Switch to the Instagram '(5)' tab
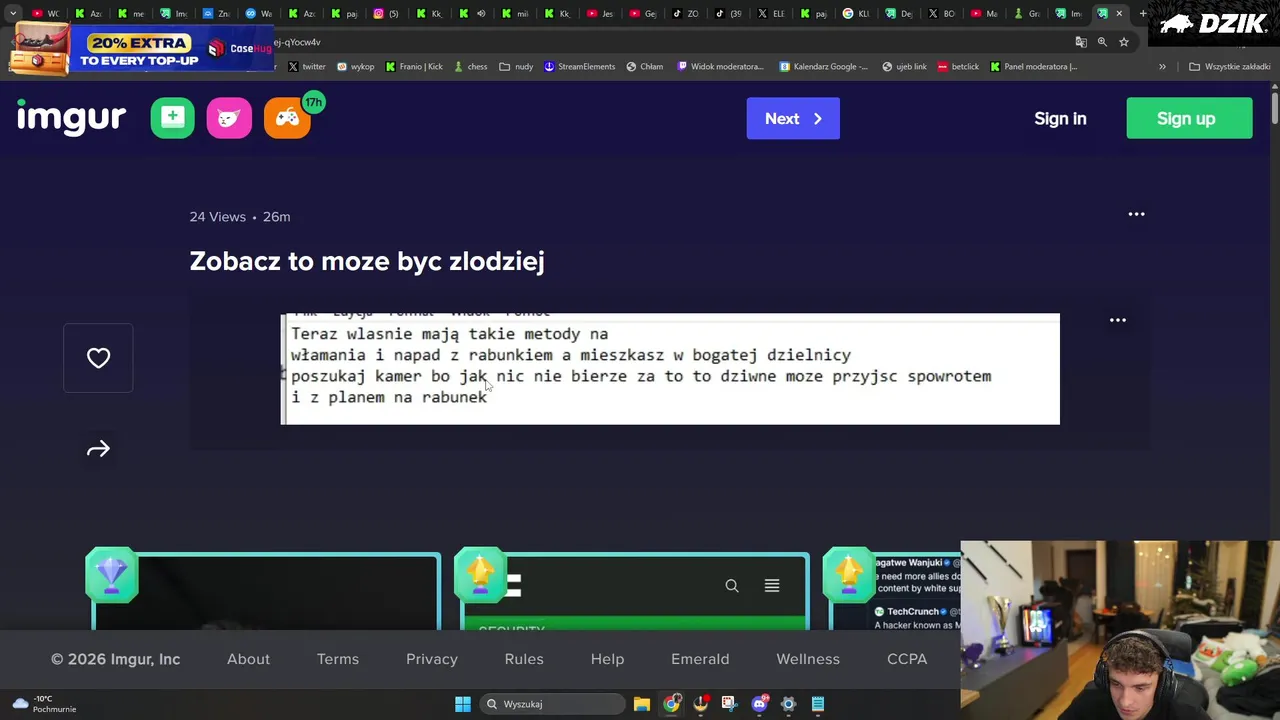Screen dimensions: 1280x720 386,14
